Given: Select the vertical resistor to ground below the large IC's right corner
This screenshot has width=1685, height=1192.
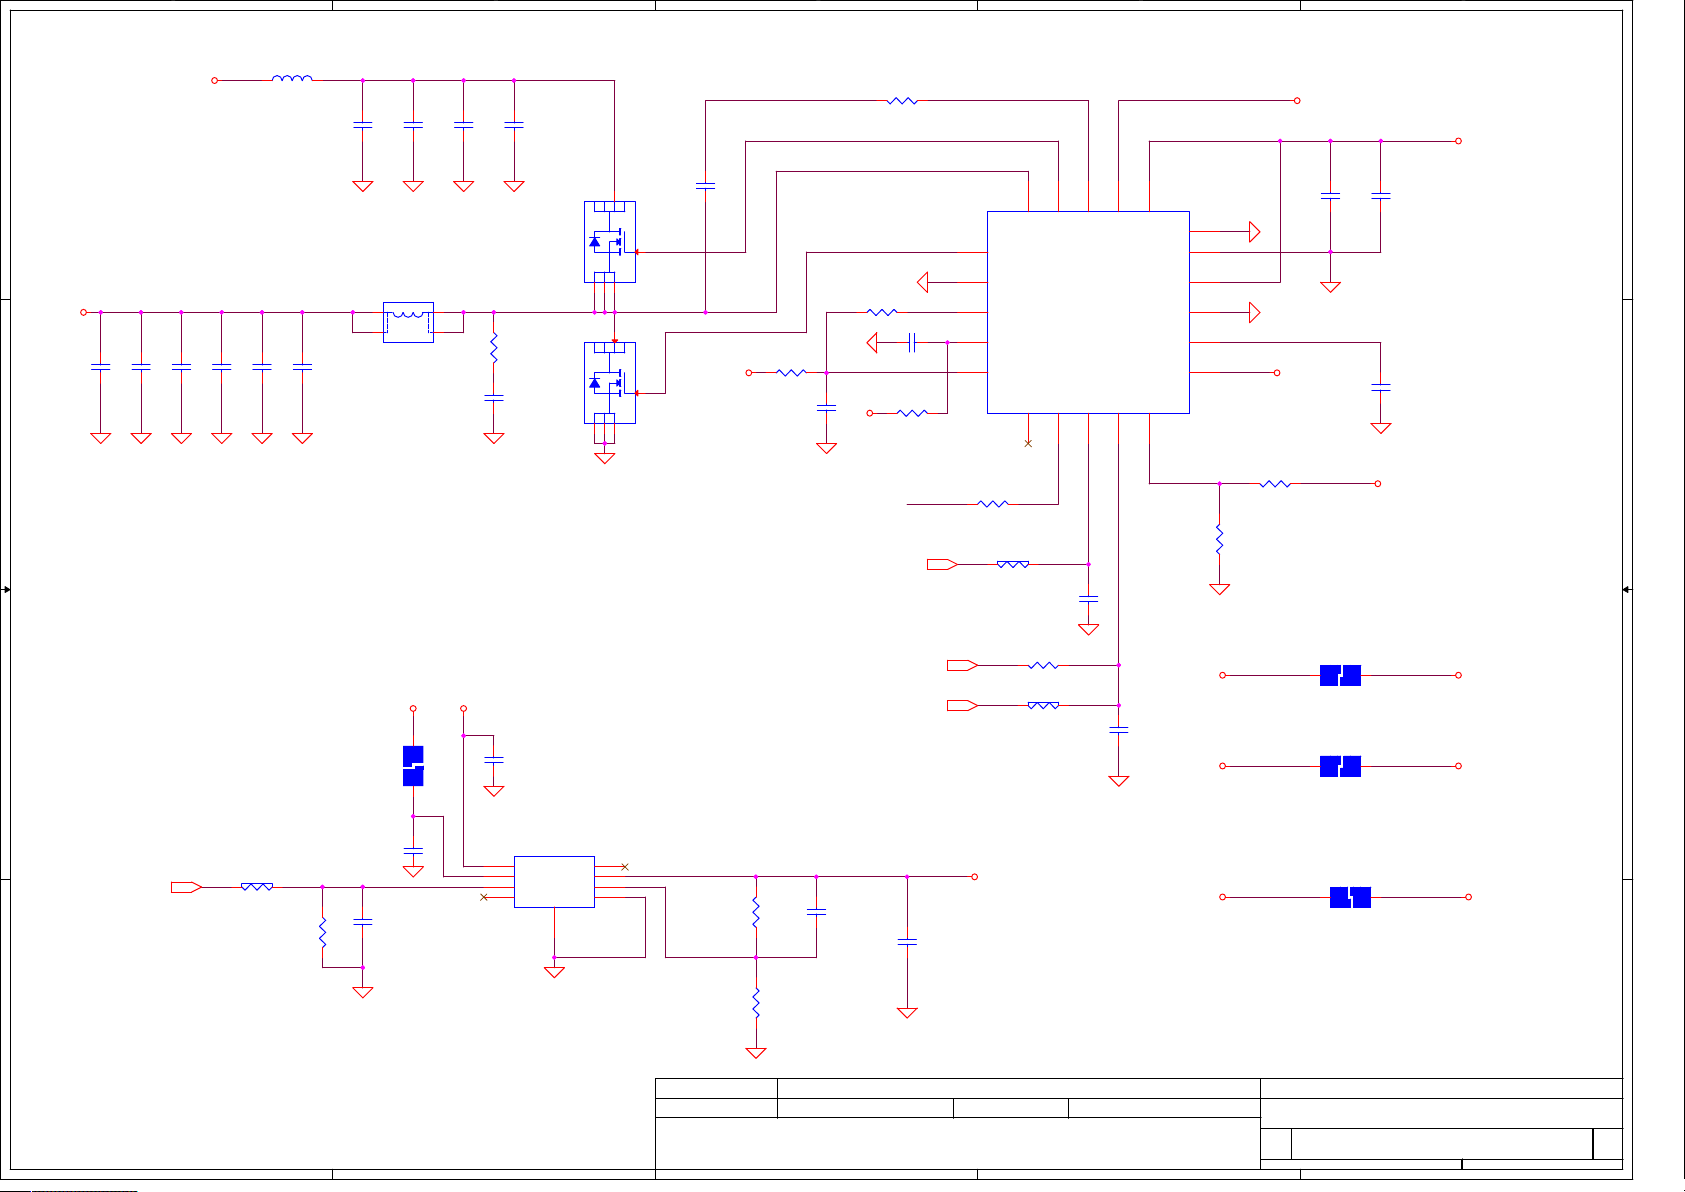Looking at the screenshot, I should click(x=1219, y=539).
